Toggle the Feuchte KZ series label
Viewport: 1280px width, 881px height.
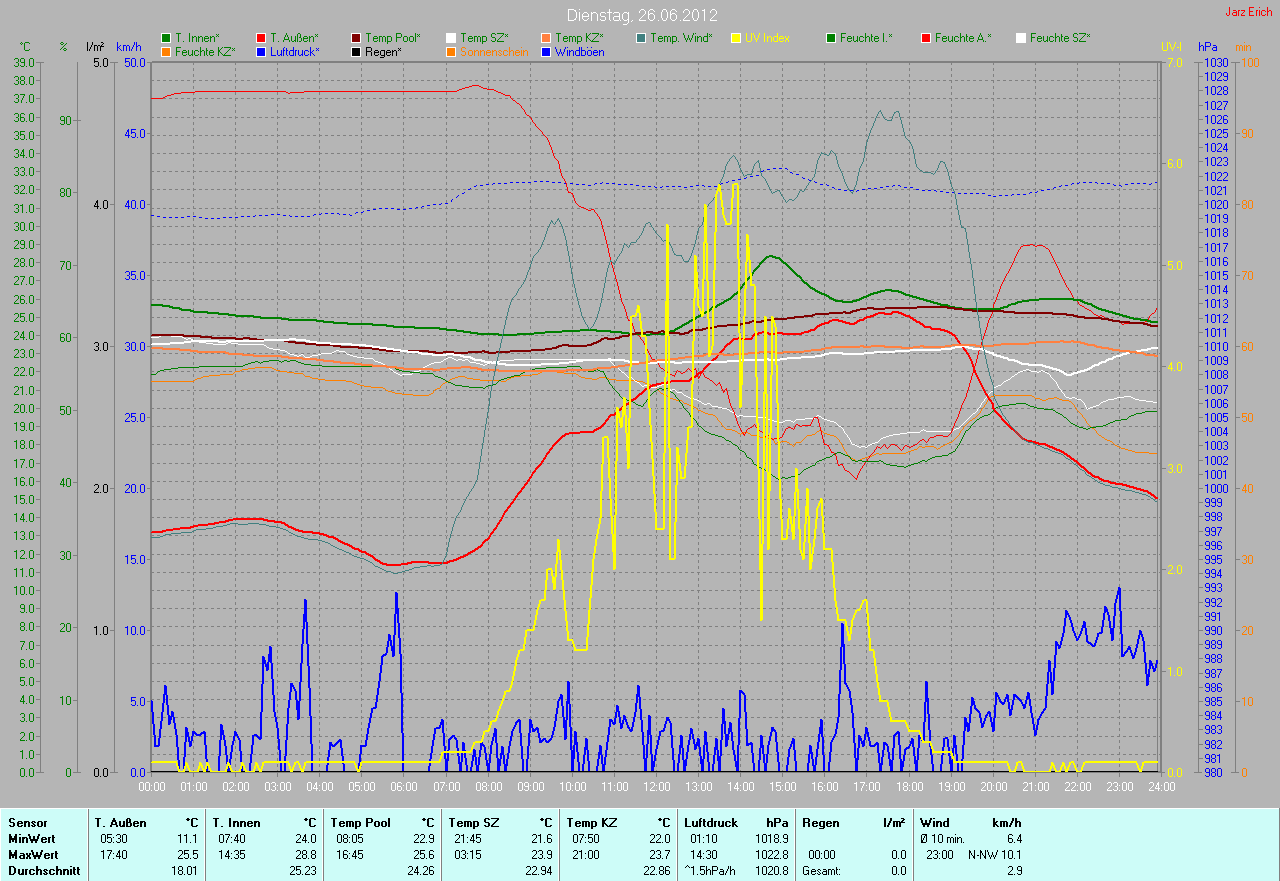[204, 51]
